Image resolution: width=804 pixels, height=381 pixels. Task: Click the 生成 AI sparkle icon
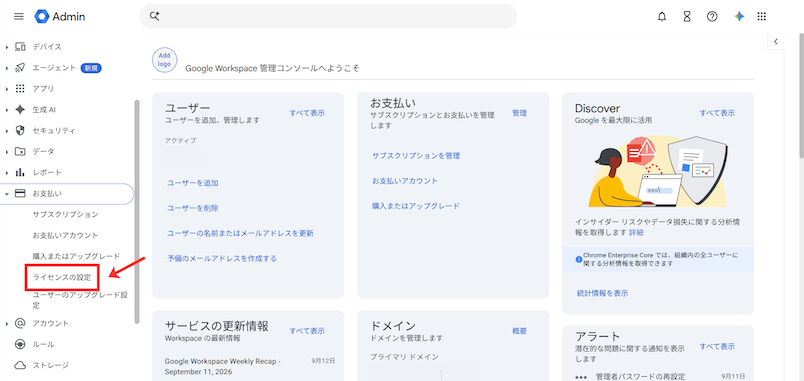21,109
